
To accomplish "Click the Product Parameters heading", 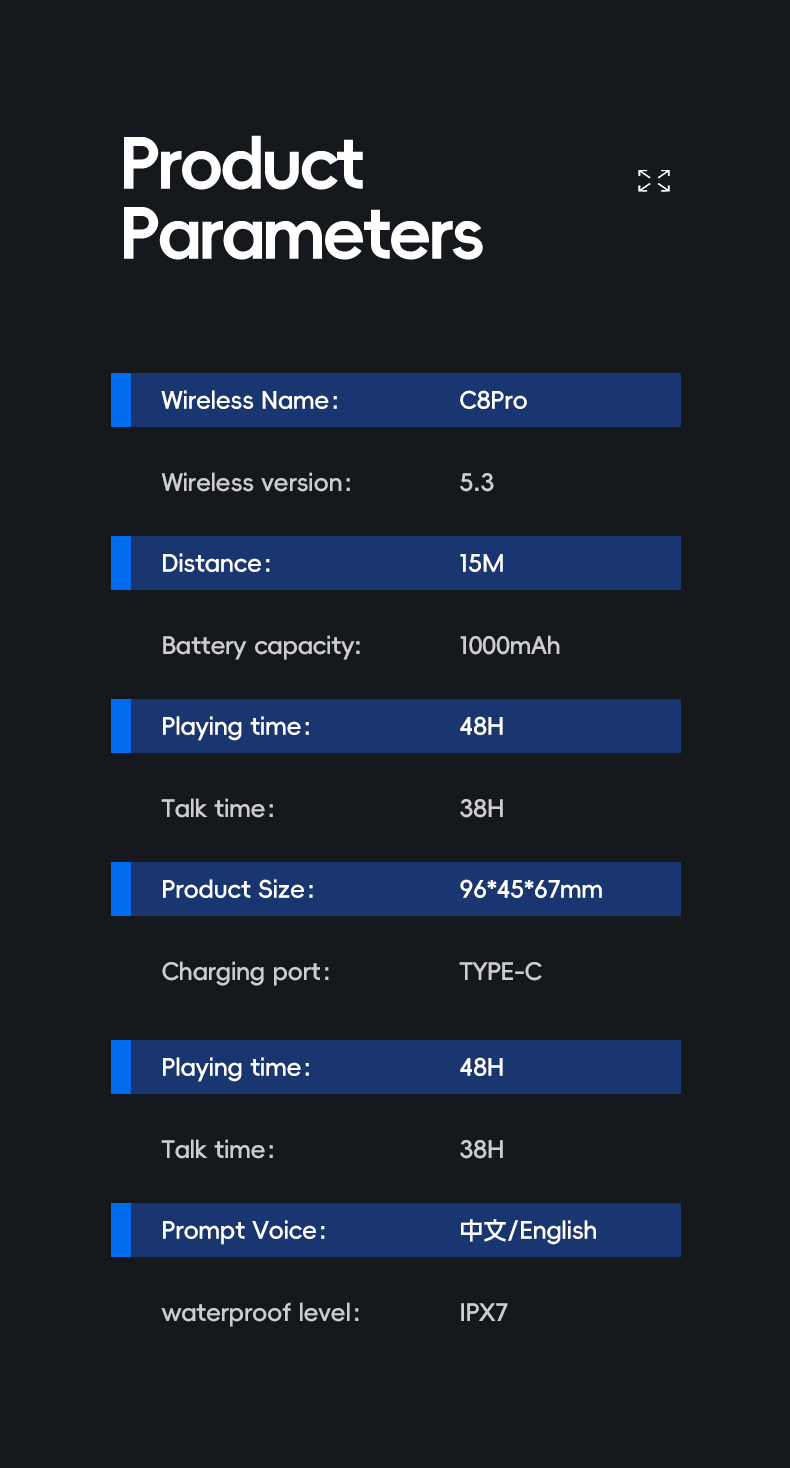I will 301,199.
